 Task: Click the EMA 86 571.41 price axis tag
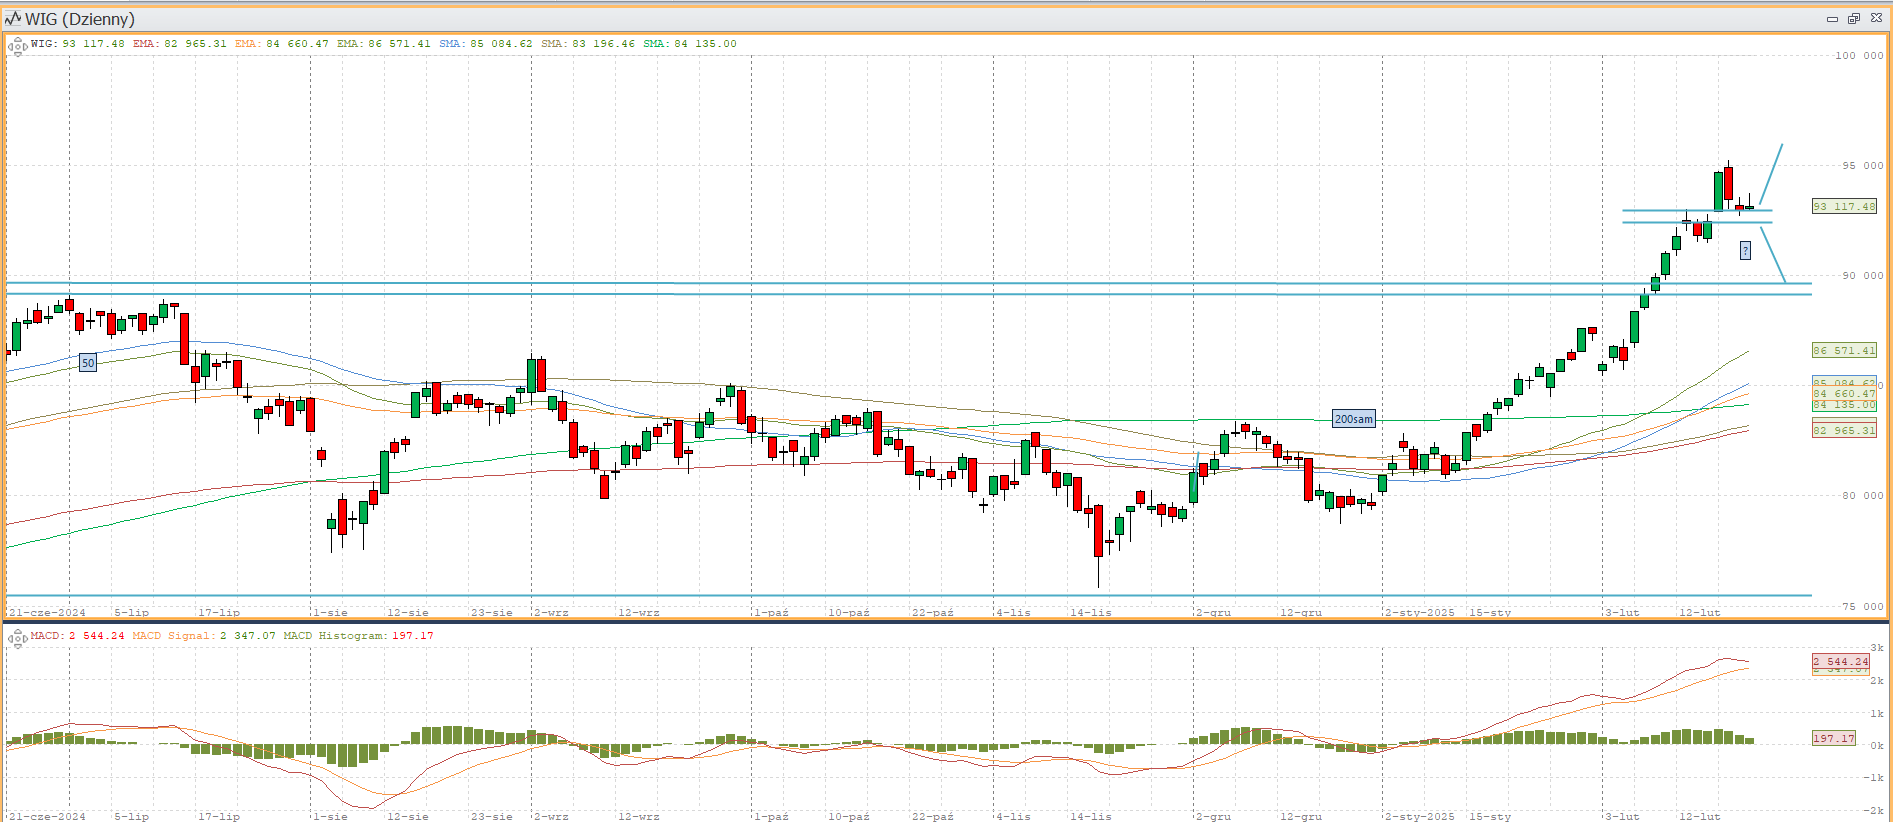(x=1844, y=351)
